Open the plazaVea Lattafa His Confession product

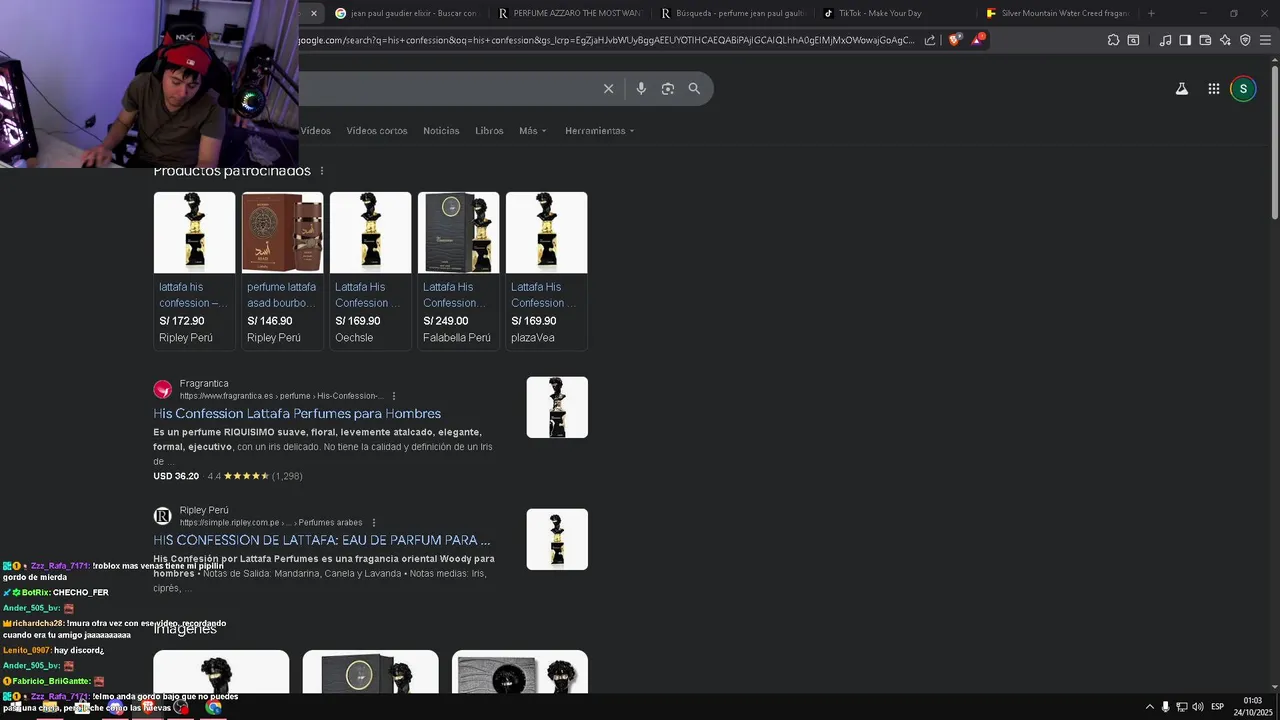point(546,270)
